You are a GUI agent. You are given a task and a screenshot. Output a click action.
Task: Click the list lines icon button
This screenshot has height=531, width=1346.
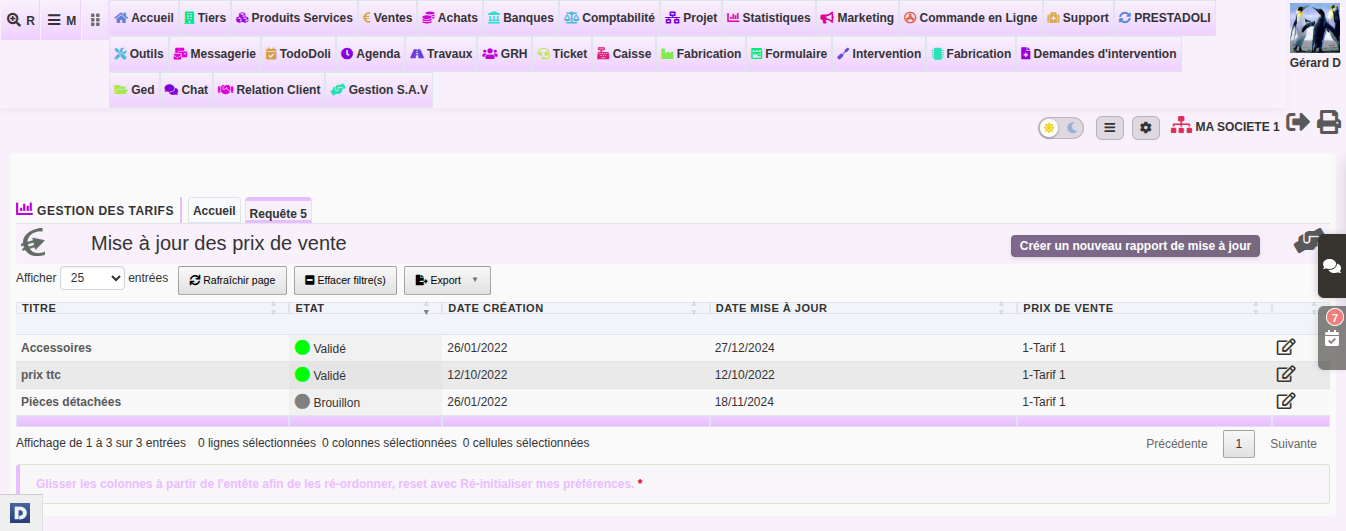pos(1110,128)
